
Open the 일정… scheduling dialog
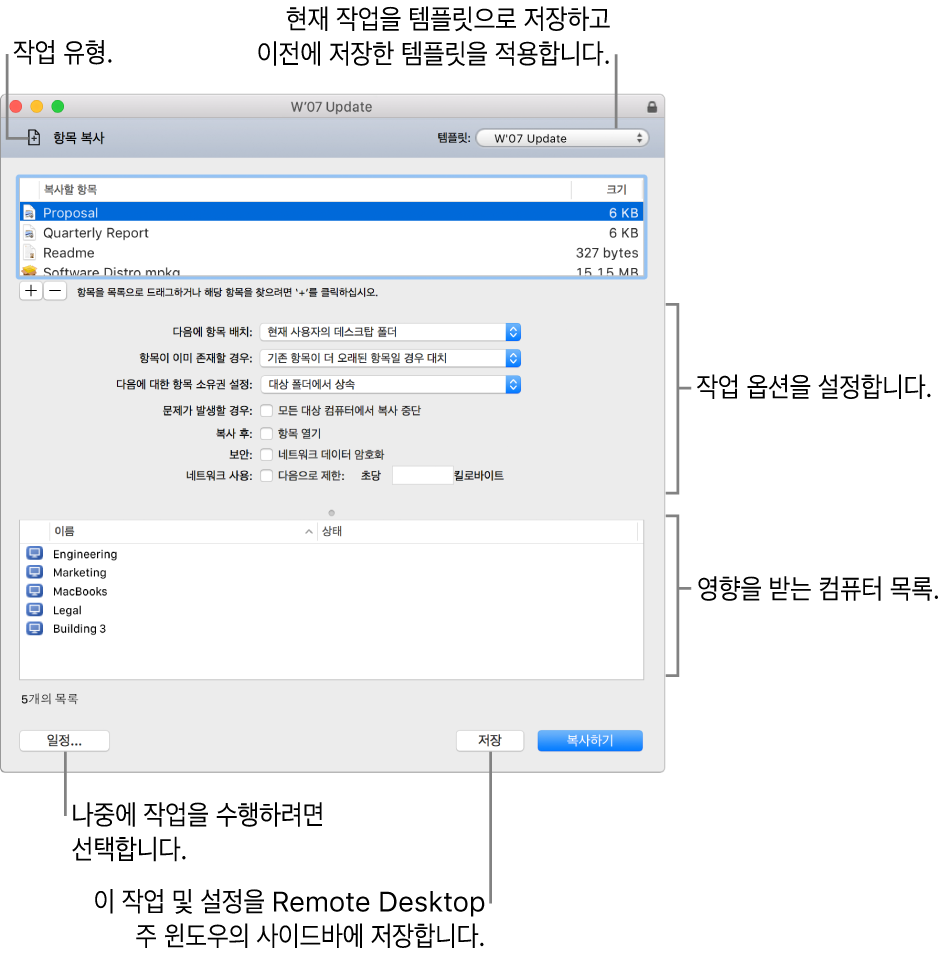(x=64, y=740)
